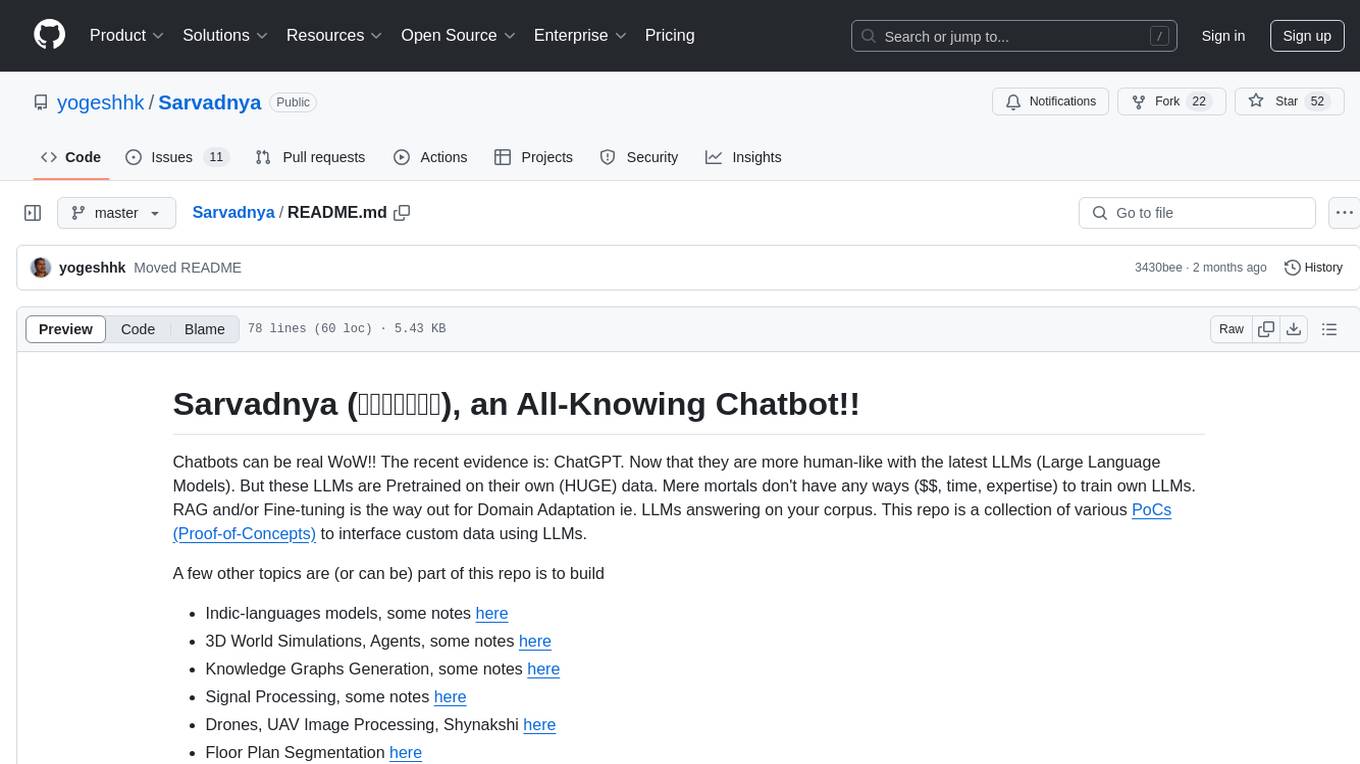Open Signal Processing notes here link

(450, 697)
